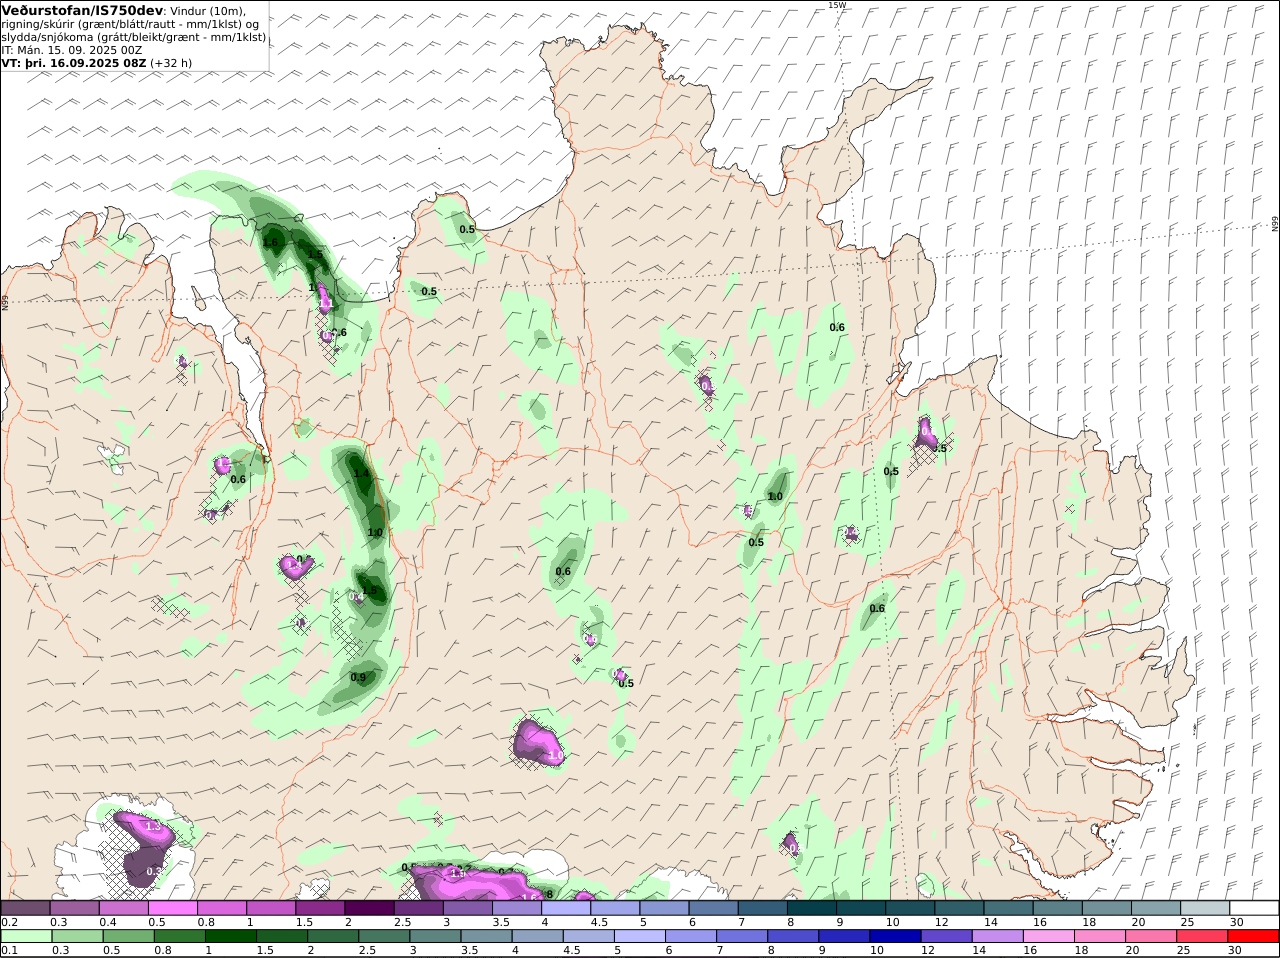Select the light periwinkle 4 swatch in the upper legend
This screenshot has width=1280, height=958.
[x=566, y=908]
